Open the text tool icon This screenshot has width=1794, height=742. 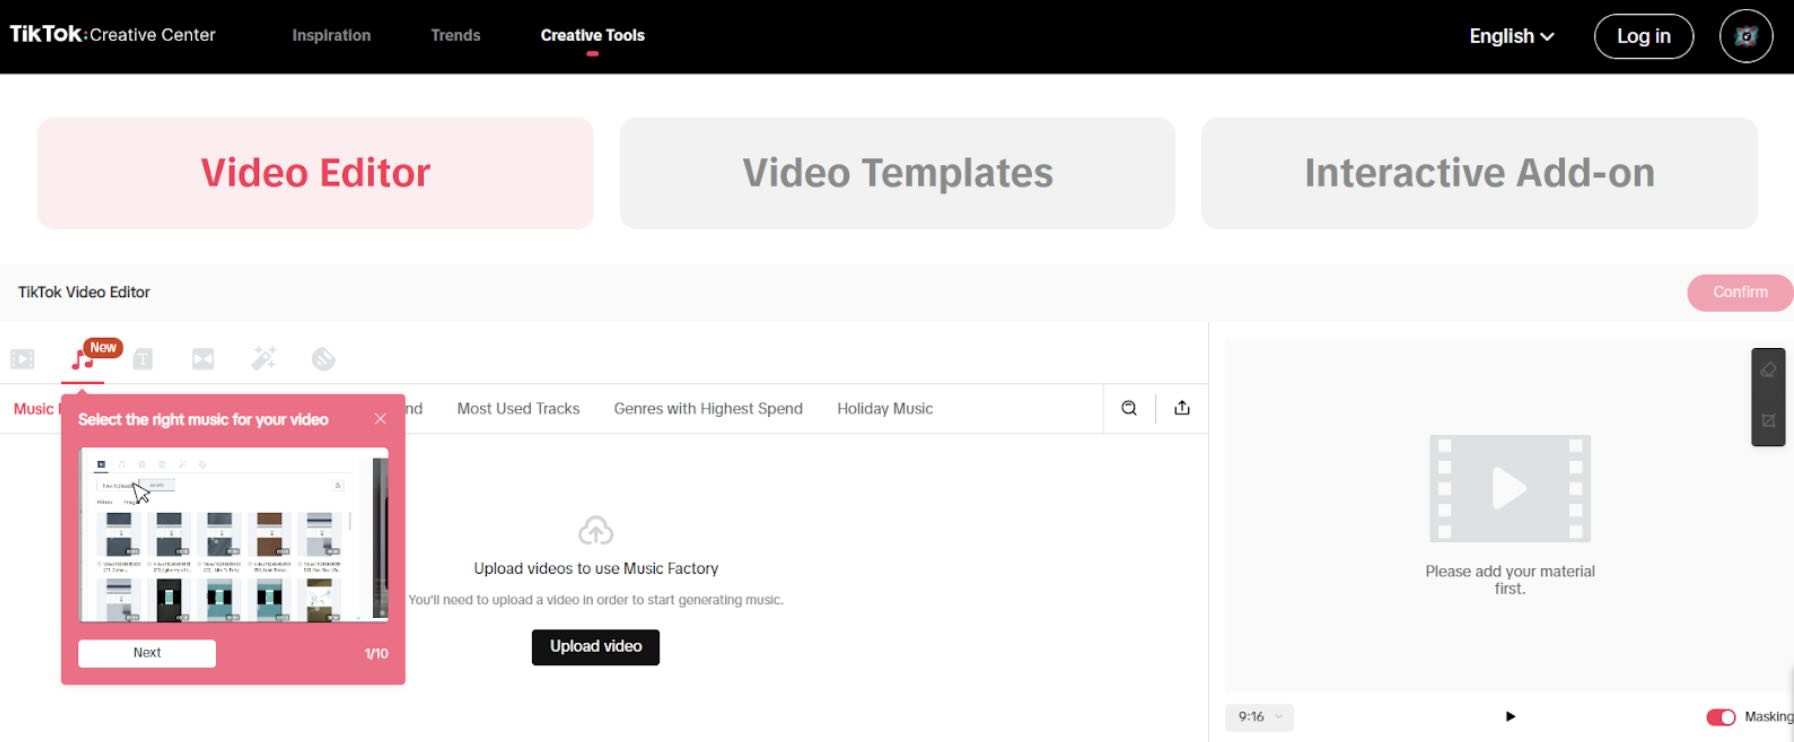(x=143, y=358)
